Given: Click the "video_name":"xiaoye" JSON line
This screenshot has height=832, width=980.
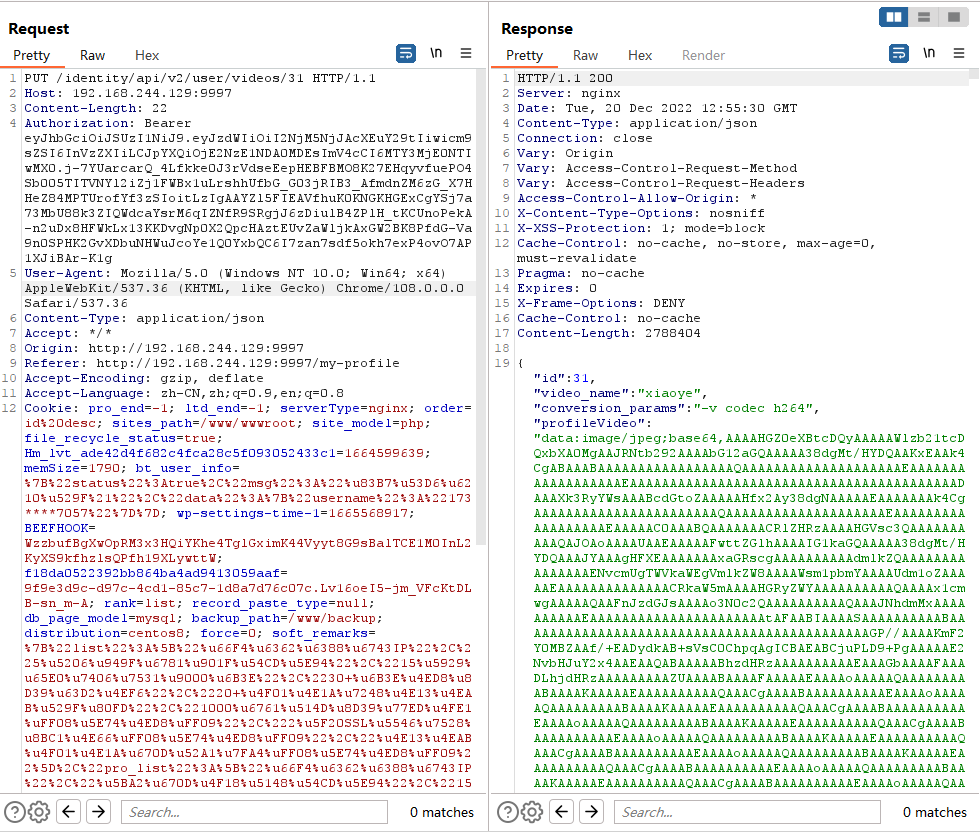Looking at the screenshot, I should [619, 393].
